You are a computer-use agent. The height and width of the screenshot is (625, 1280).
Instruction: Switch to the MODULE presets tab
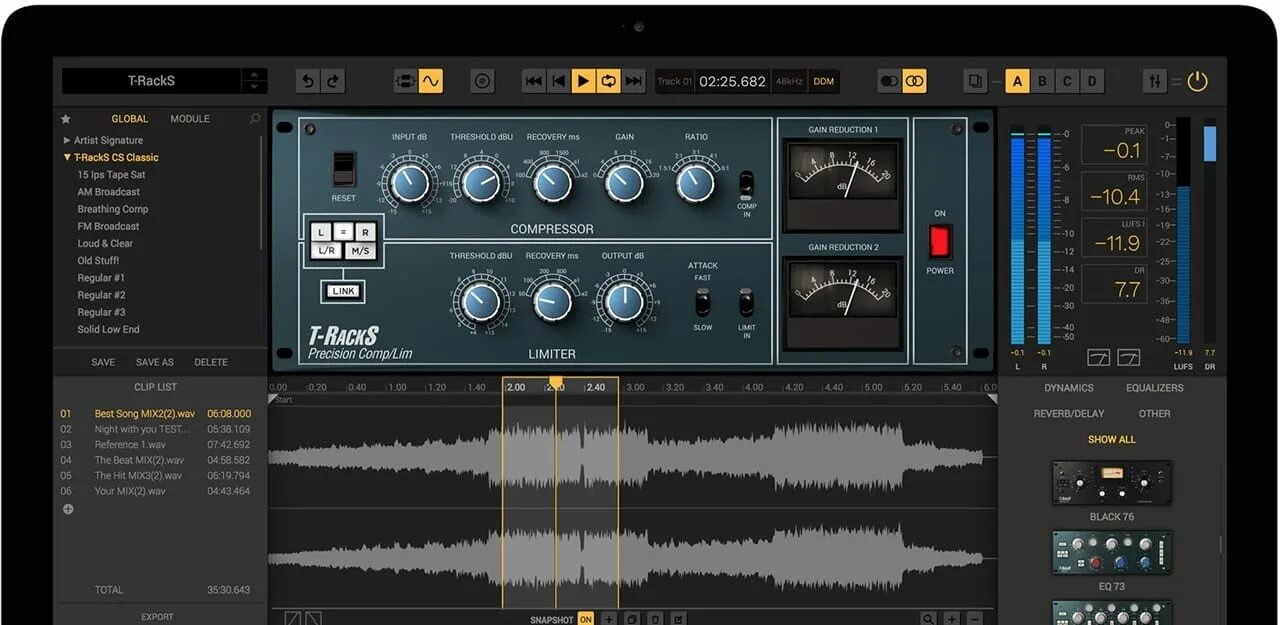point(190,119)
